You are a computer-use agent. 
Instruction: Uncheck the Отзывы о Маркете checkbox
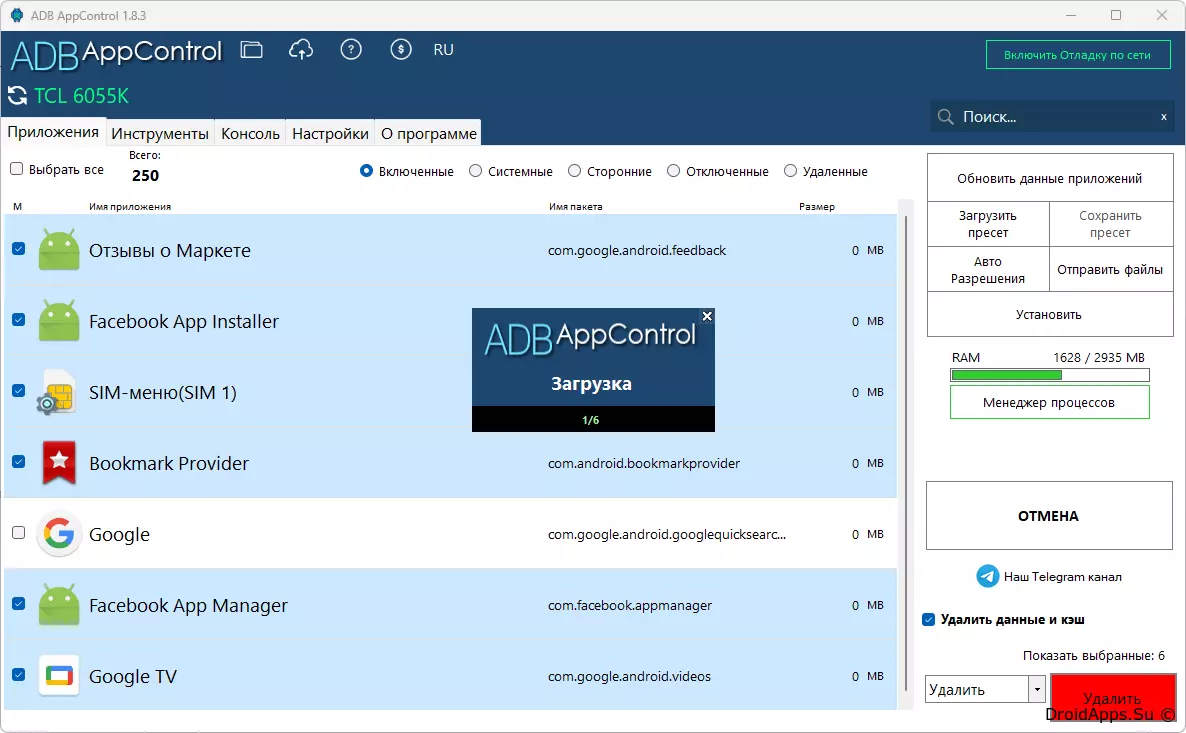click(x=19, y=249)
